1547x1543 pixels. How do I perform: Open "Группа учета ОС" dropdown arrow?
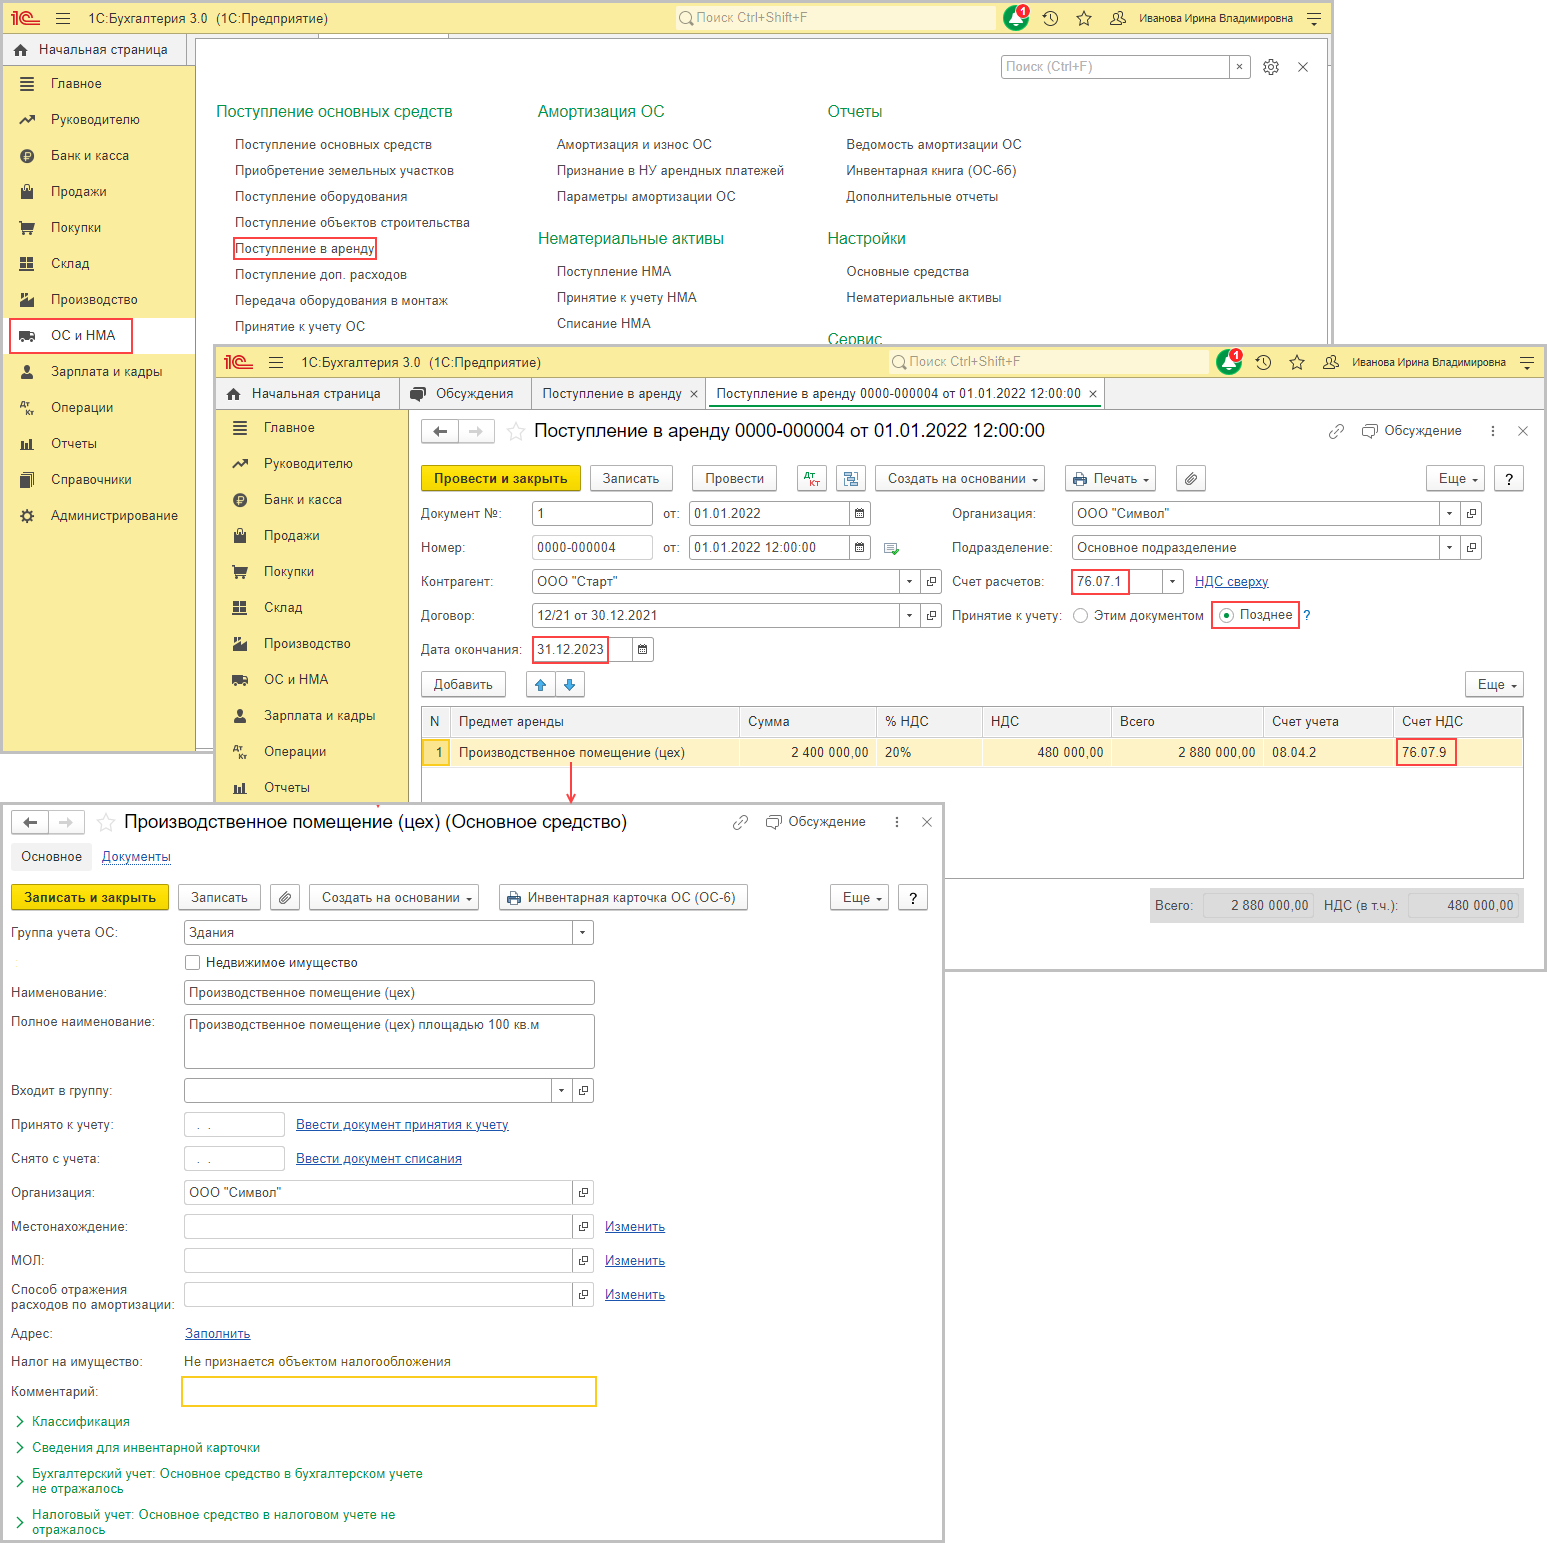click(583, 933)
